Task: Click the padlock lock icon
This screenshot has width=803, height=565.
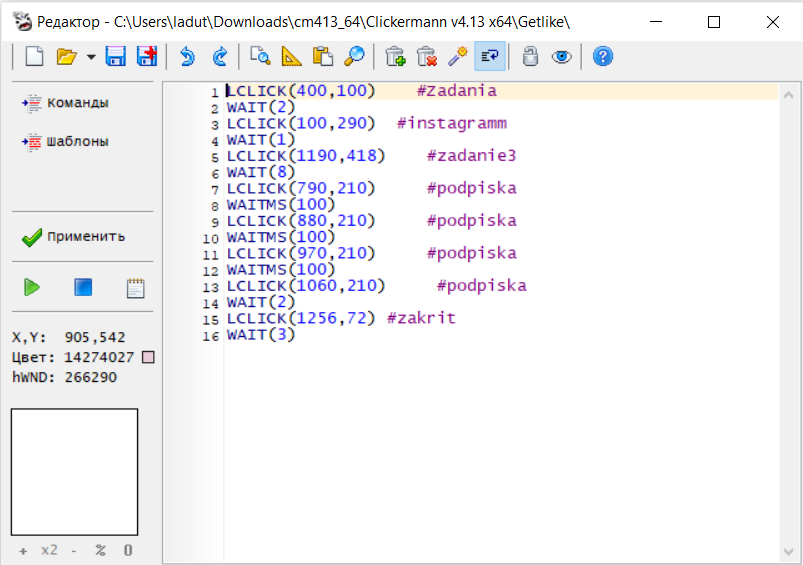Action: tap(531, 56)
